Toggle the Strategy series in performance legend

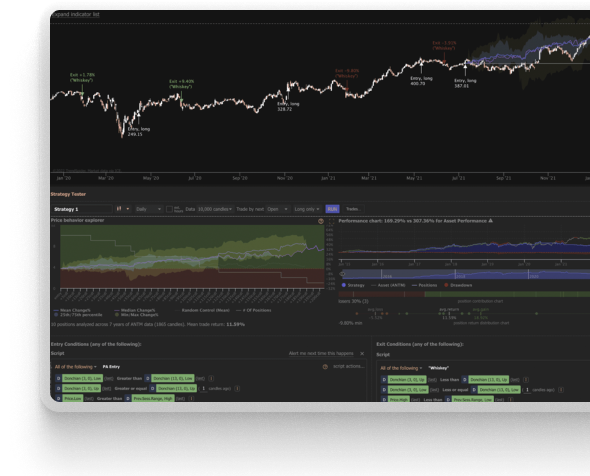(x=353, y=285)
